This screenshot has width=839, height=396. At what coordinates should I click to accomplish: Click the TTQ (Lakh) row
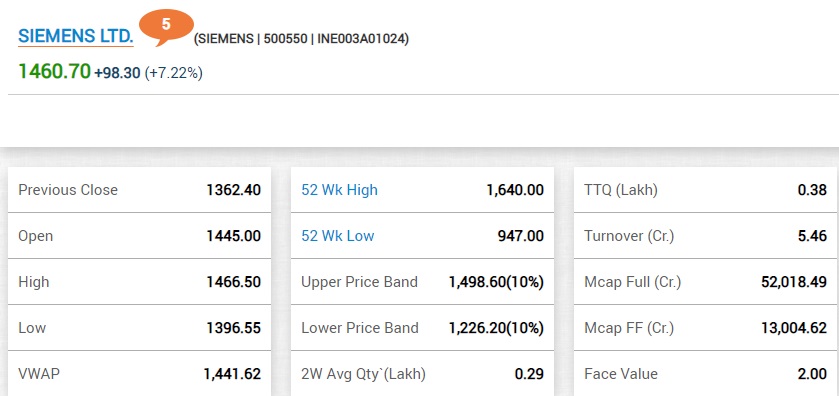706,190
